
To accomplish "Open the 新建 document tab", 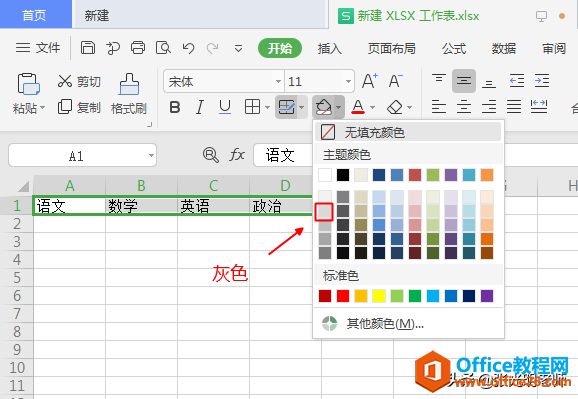I will (x=201, y=15).
